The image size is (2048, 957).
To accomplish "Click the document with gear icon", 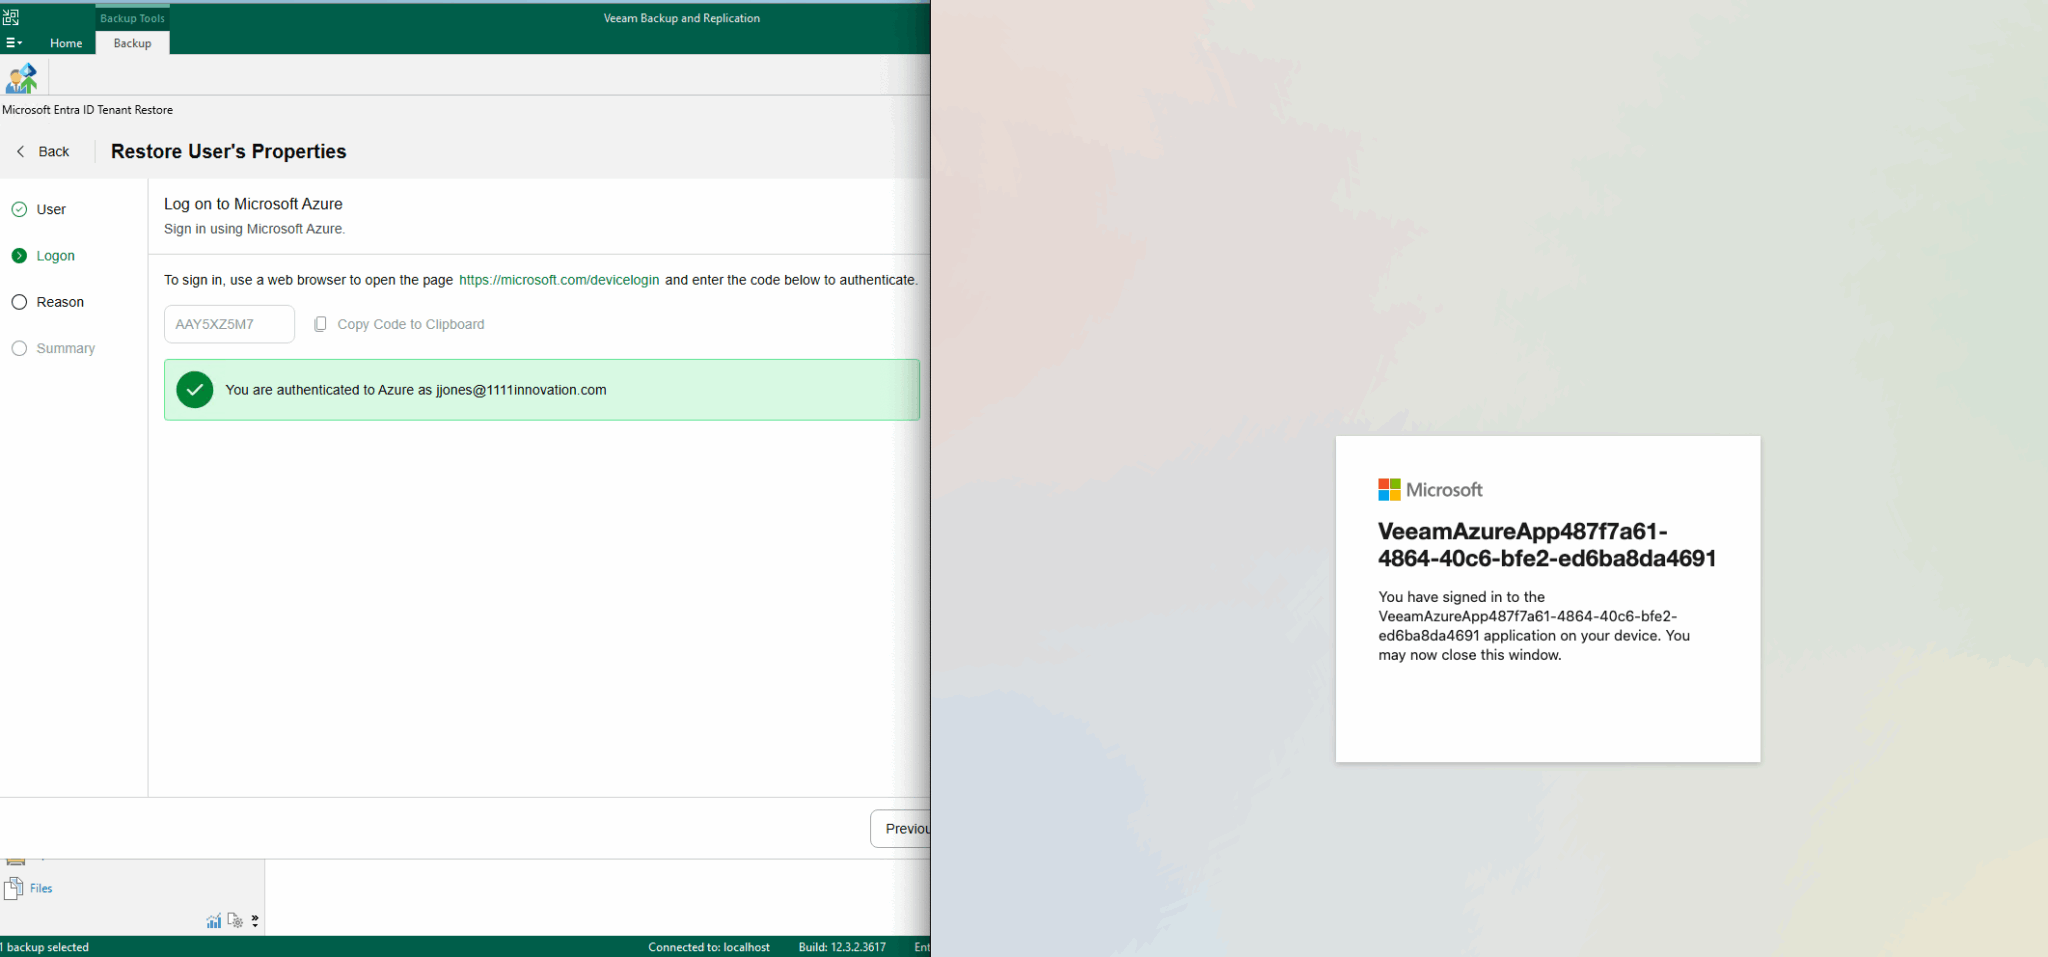I will (235, 921).
